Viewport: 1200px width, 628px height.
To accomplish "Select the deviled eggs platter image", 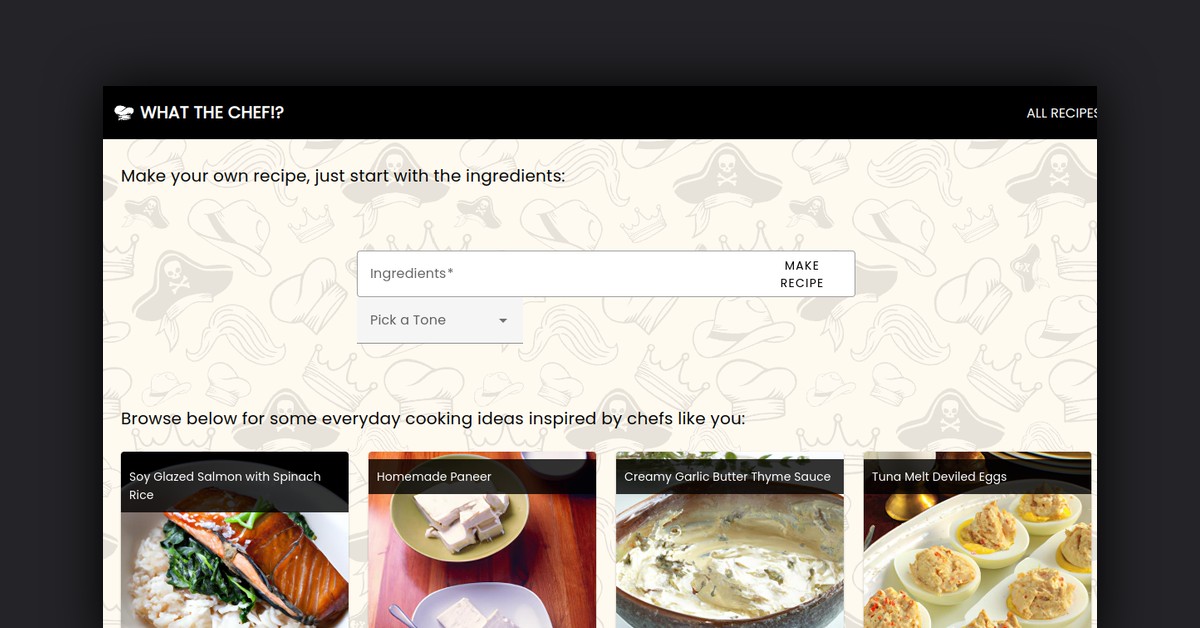I will click(977, 561).
